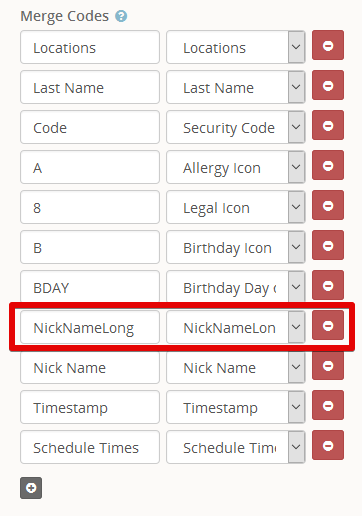Click the Merge Codes help question icon
The width and height of the screenshot is (362, 516).
pyautogui.click(x=121, y=16)
